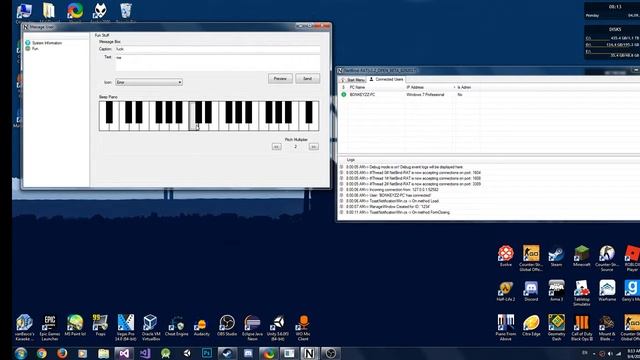Select log entry 'Debug mode is on'
Viewport: 640px width, 360px height.
pos(404,167)
